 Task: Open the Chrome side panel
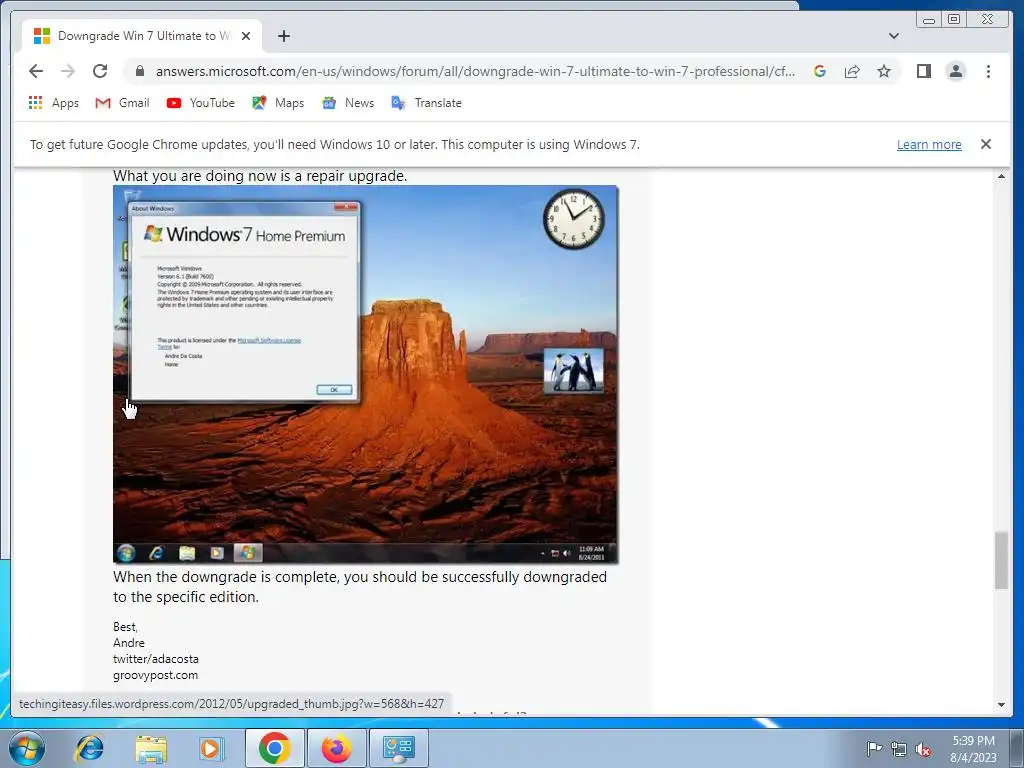click(x=923, y=71)
